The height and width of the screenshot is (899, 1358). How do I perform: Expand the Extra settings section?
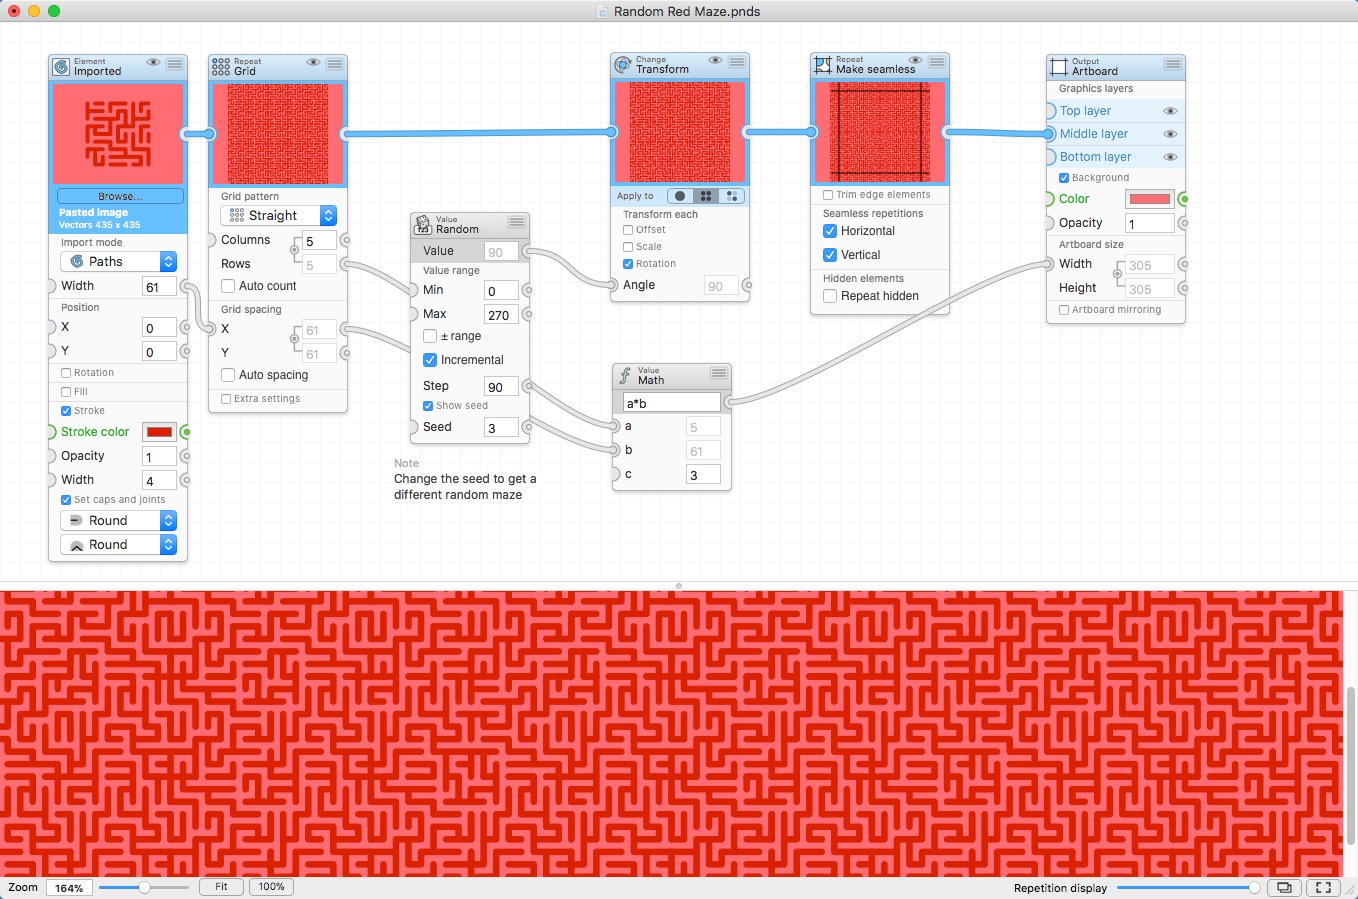click(226, 399)
